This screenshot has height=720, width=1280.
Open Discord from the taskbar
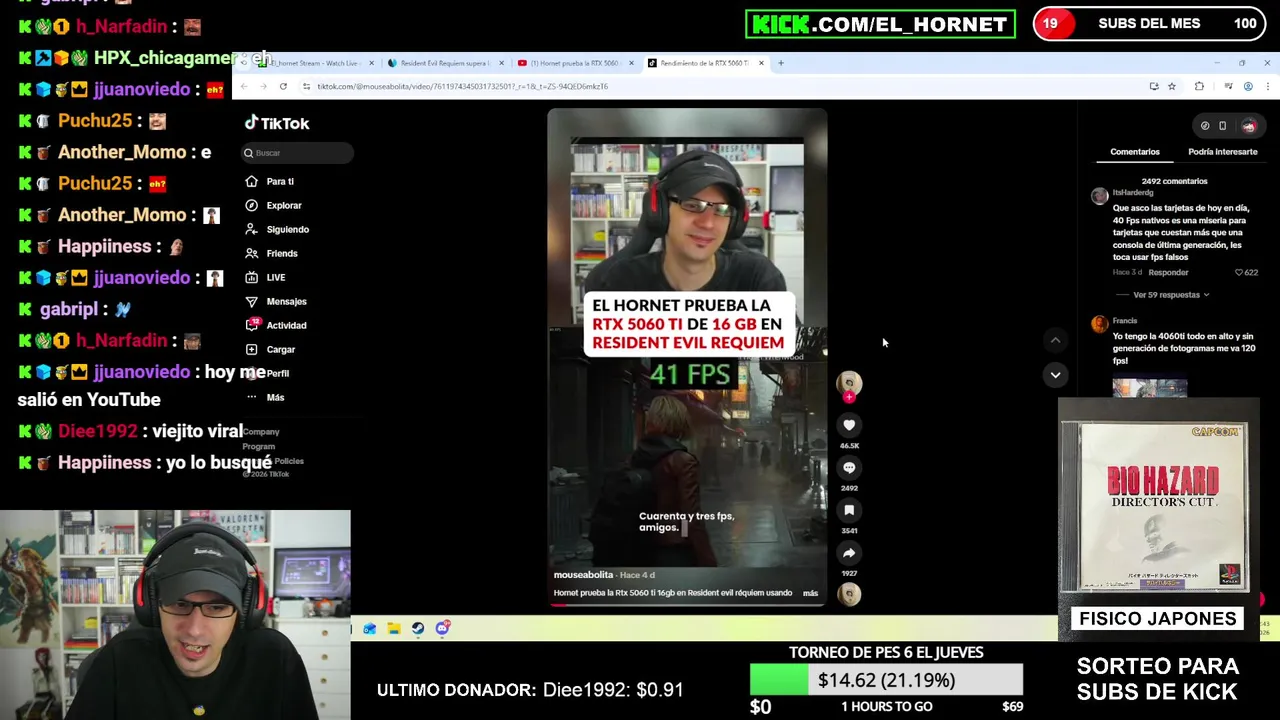[442, 628]
